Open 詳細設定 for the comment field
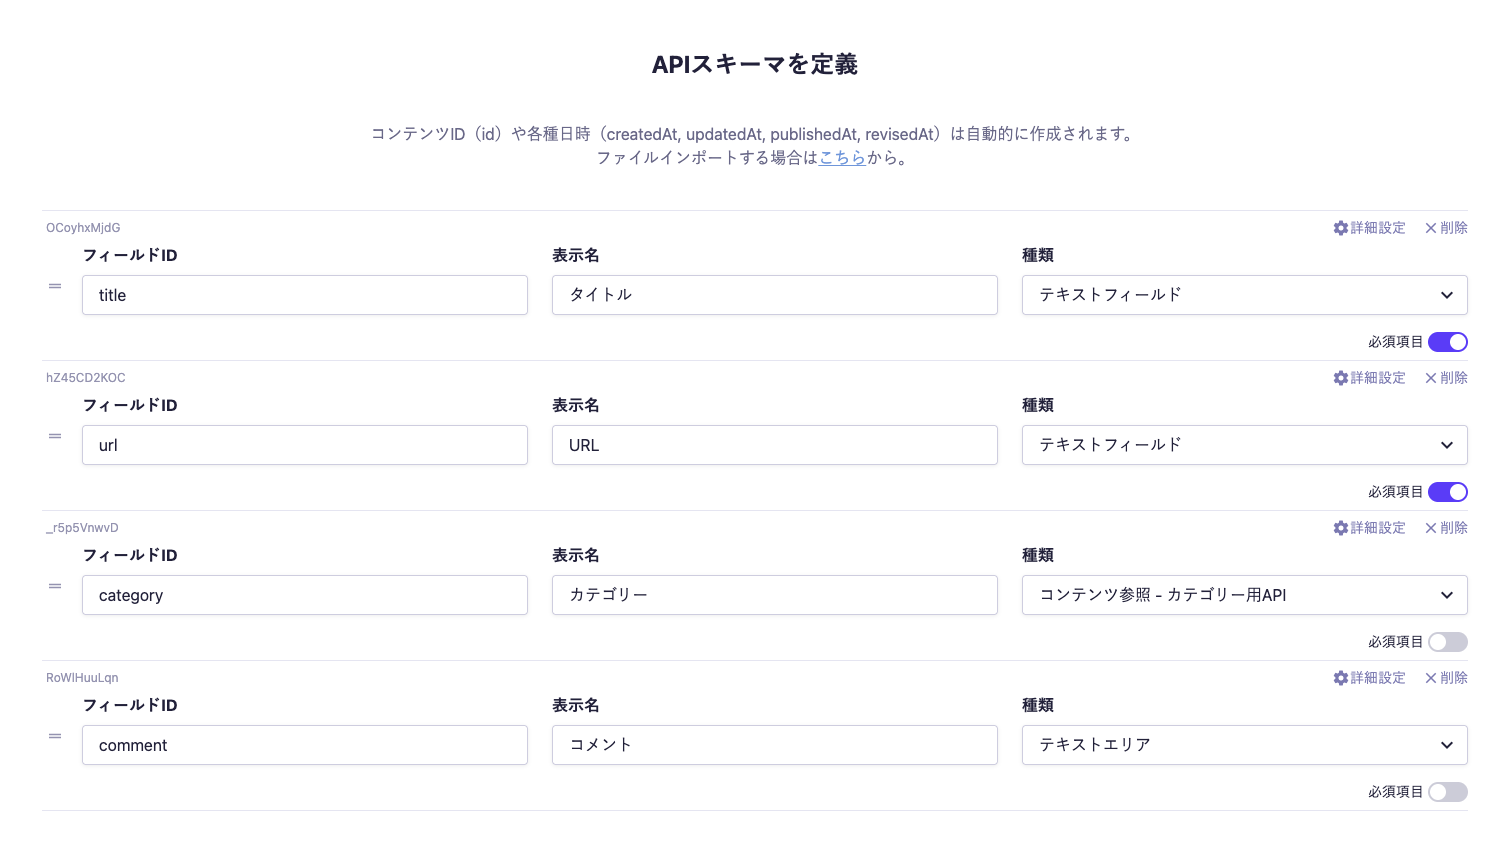The height and width of the screenshot is (848, 1511). pos(1368,678)
